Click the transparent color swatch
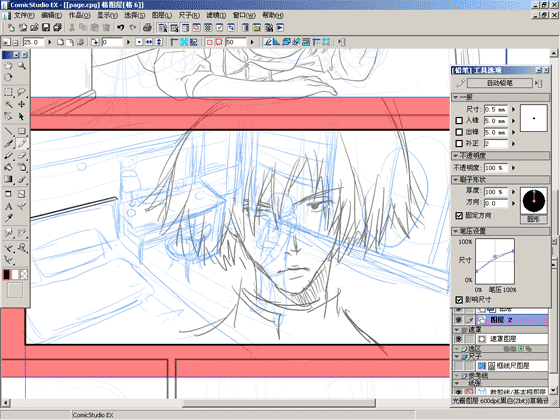This screenshot has height=420, width=560. pyautogui.click(x=24, y=275)
